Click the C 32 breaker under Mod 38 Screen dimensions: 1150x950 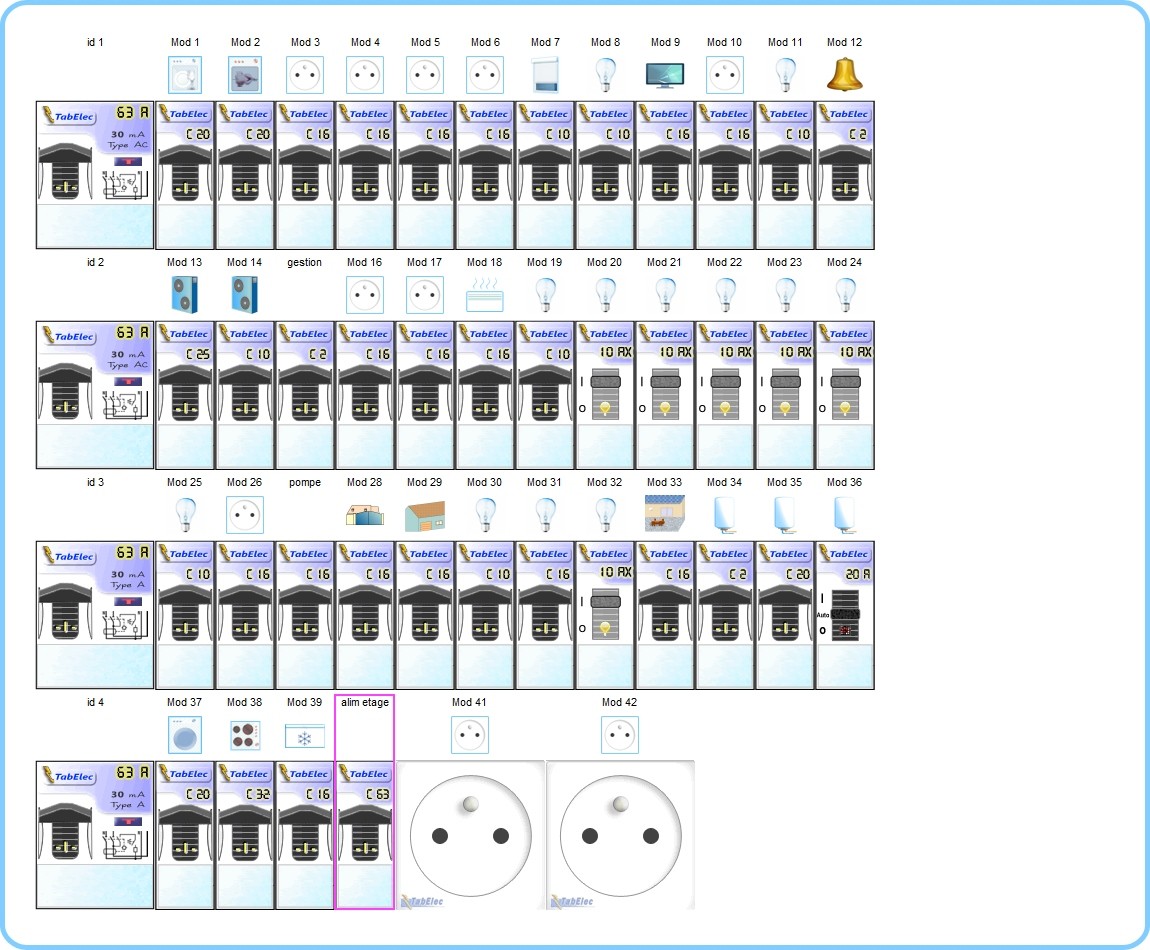245,835
